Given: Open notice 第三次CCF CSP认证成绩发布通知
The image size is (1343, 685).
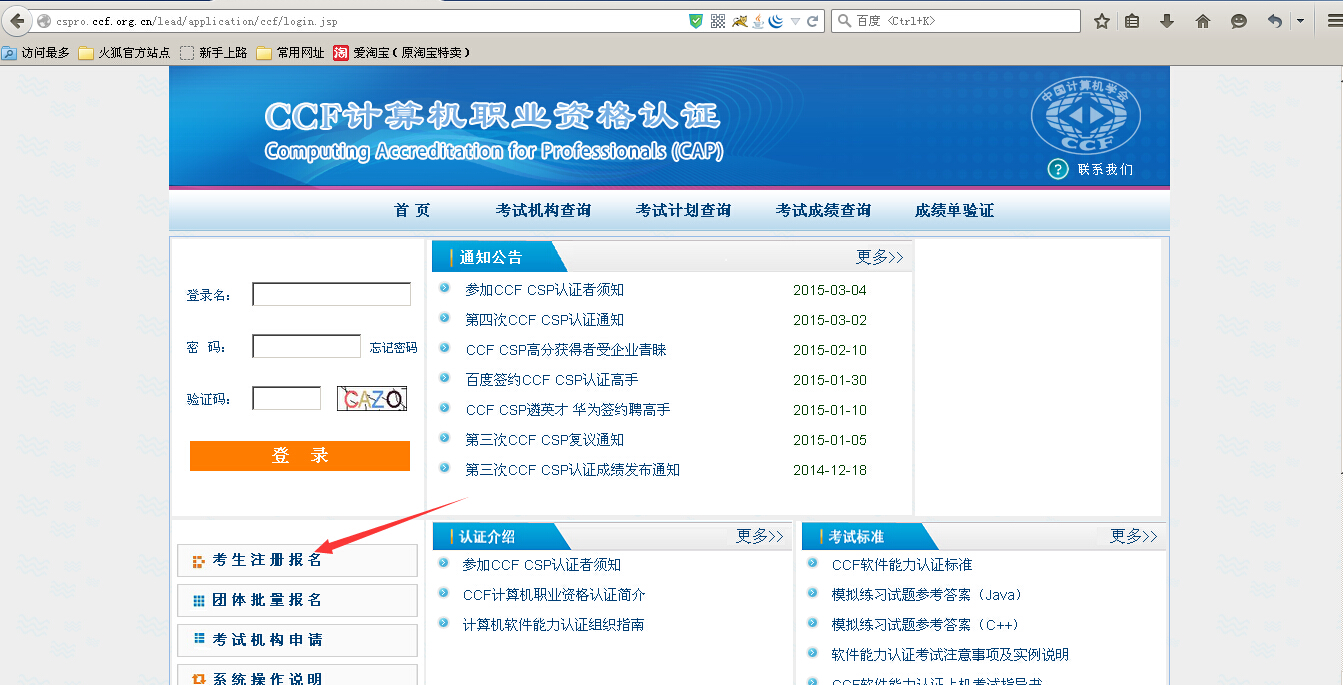Looking at the screenshot, I should pyautogui.click(x=572, y=470).
